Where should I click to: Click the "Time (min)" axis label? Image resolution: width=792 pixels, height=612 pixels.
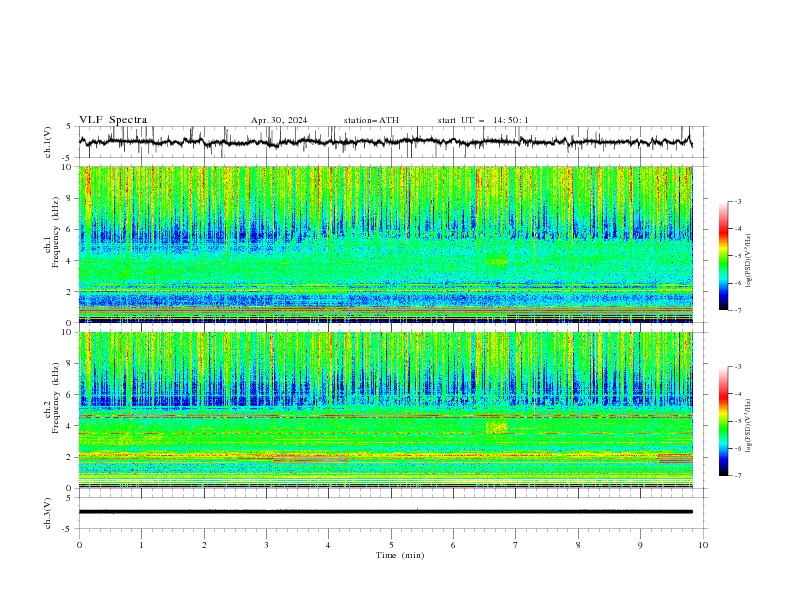click(400, 555)
